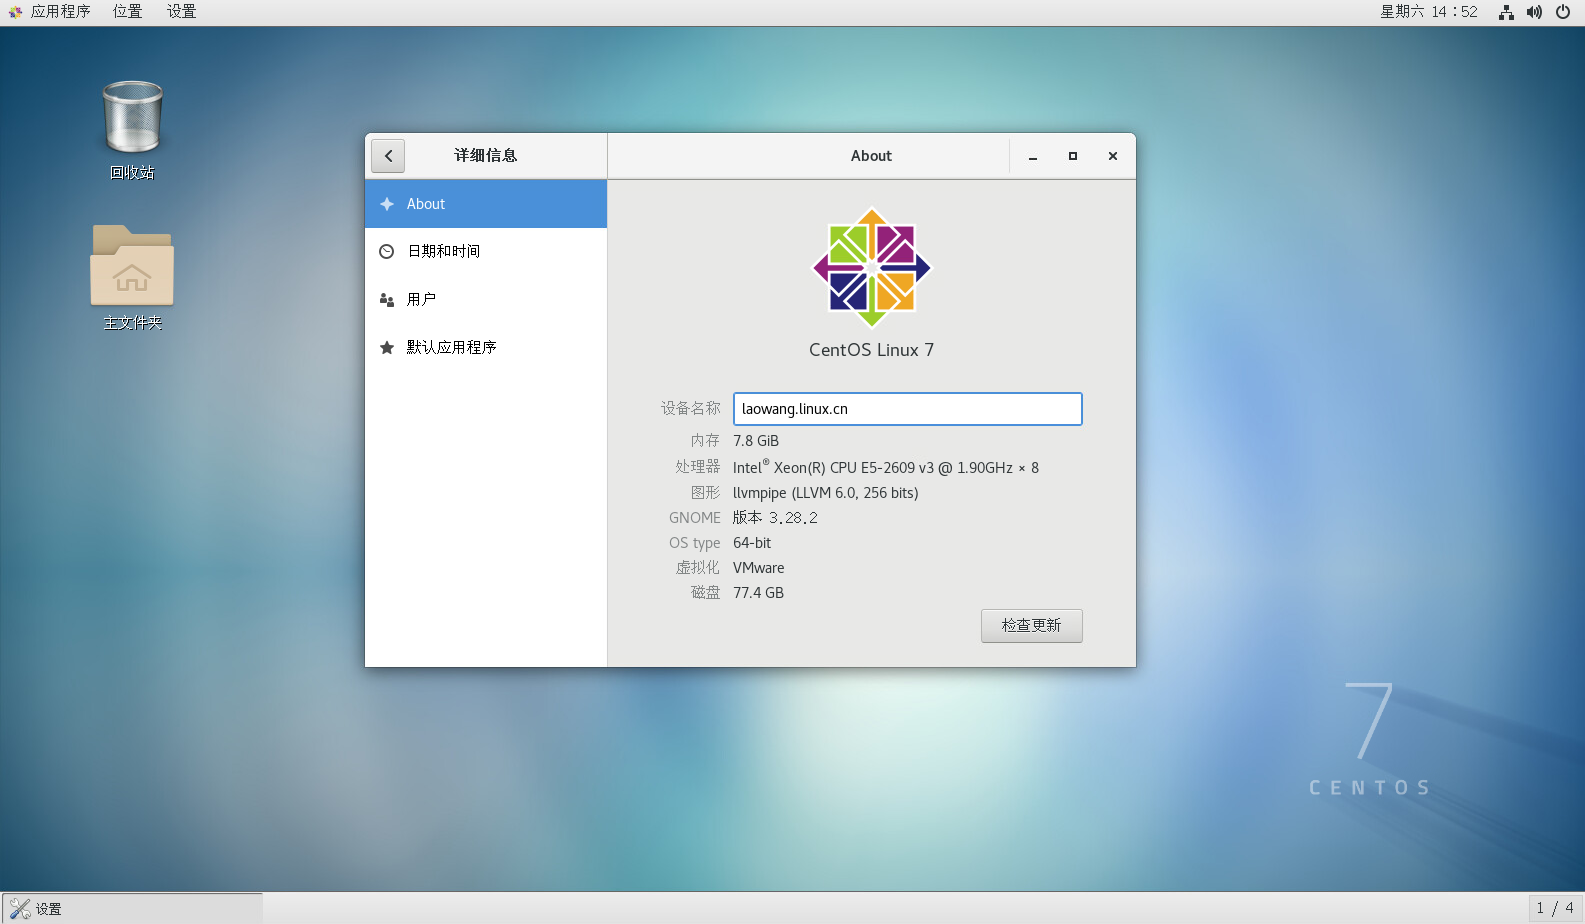Open the 应用程序 menu in top bar
This screenshot has width=1585, height=924.
pyautogui.click(x=50, y=12)
